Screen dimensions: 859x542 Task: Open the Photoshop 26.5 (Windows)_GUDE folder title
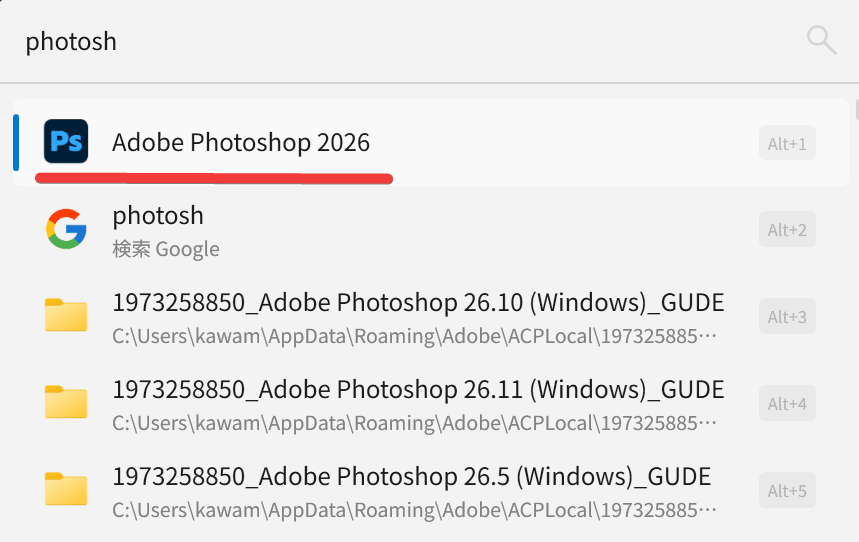coord(411,477)
